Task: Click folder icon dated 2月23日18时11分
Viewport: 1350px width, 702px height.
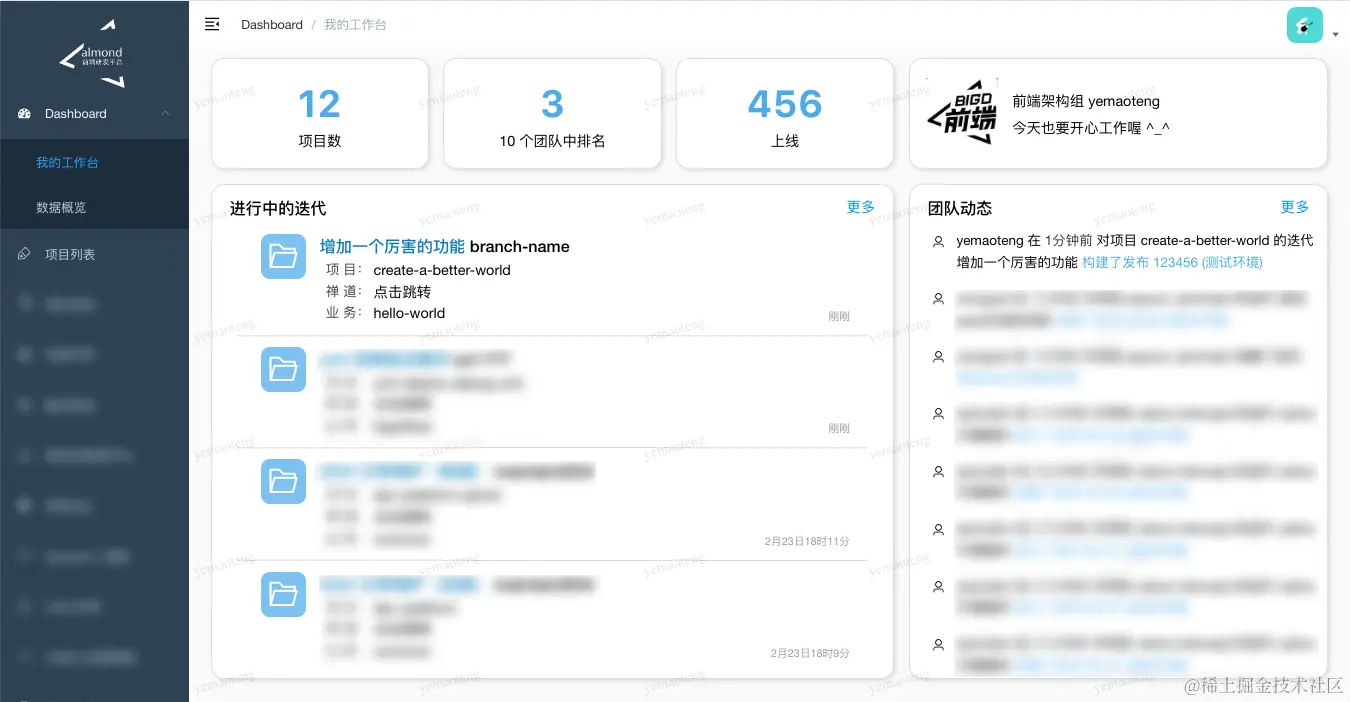Action: [283, 481]
